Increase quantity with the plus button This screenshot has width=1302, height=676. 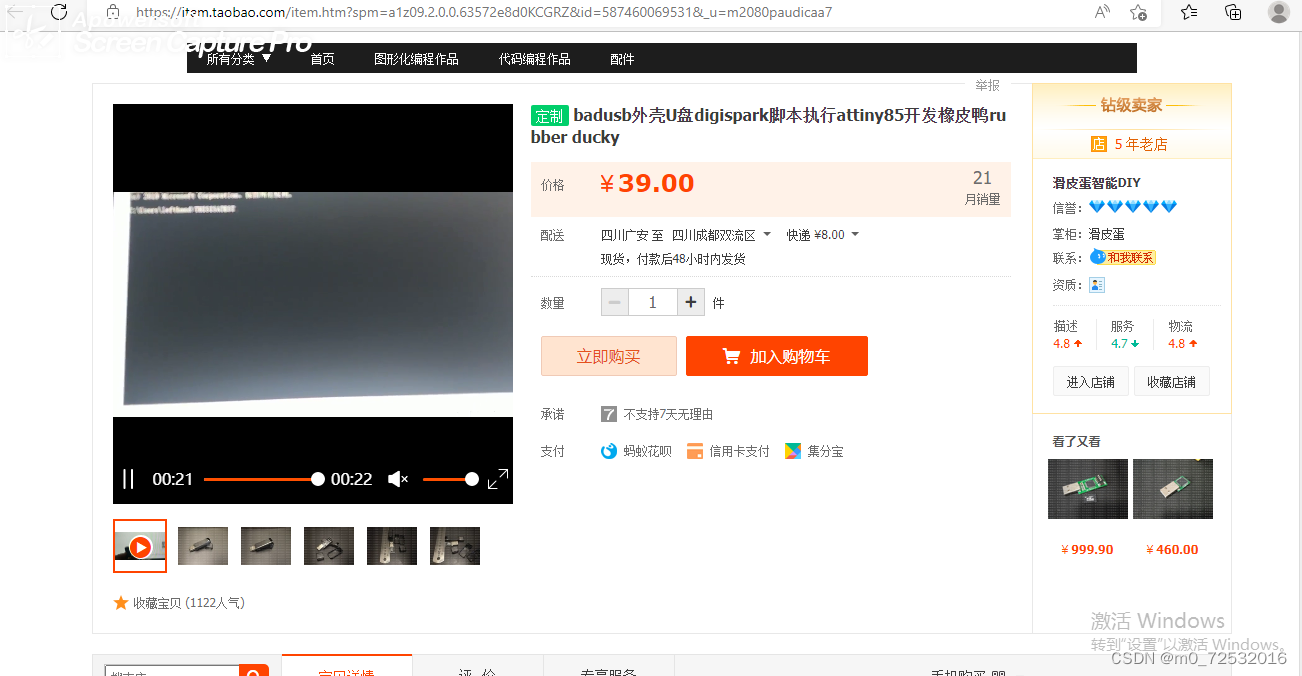pyautogui.click(x=691, y=302)
